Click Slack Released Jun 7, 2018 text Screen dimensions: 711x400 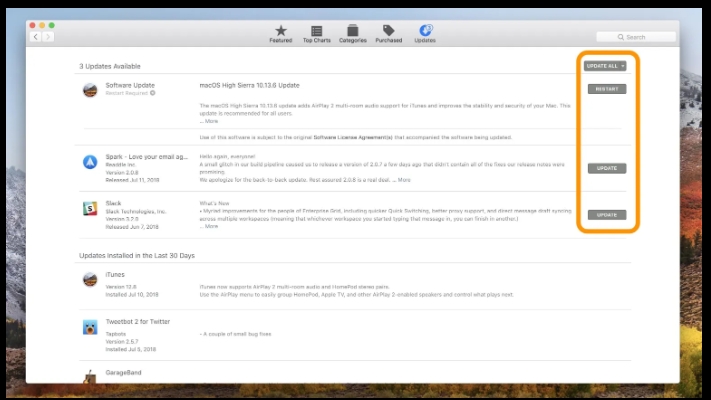click(x=132, y=227)
